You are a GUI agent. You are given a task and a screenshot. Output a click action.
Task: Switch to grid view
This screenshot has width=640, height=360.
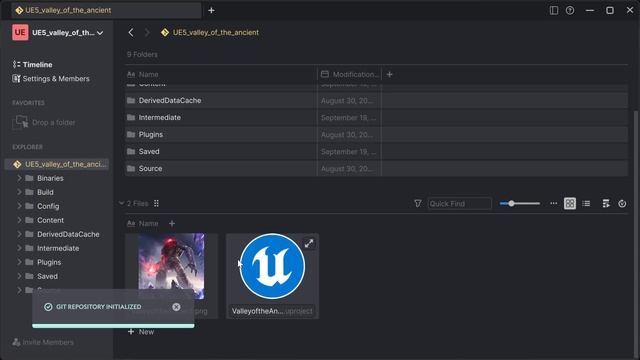click(x=570, y=203)
